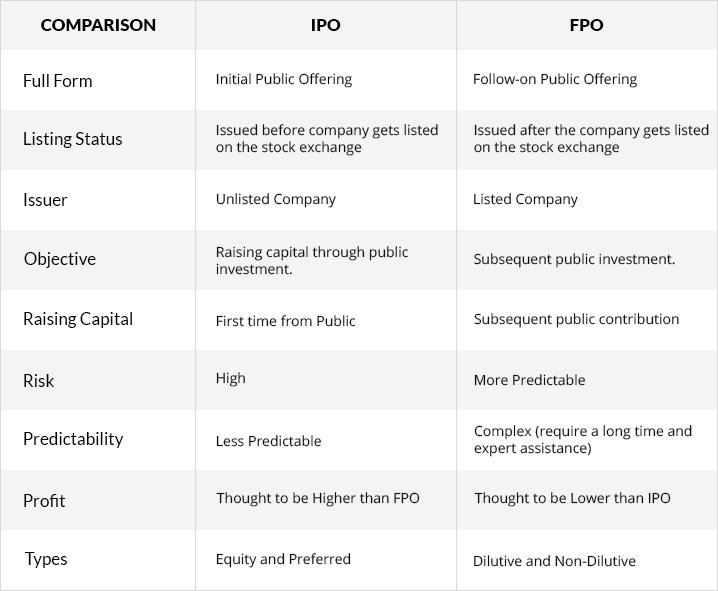Click the Profit row label
This screenshot has height=591, width=718.
coord(44,499)
